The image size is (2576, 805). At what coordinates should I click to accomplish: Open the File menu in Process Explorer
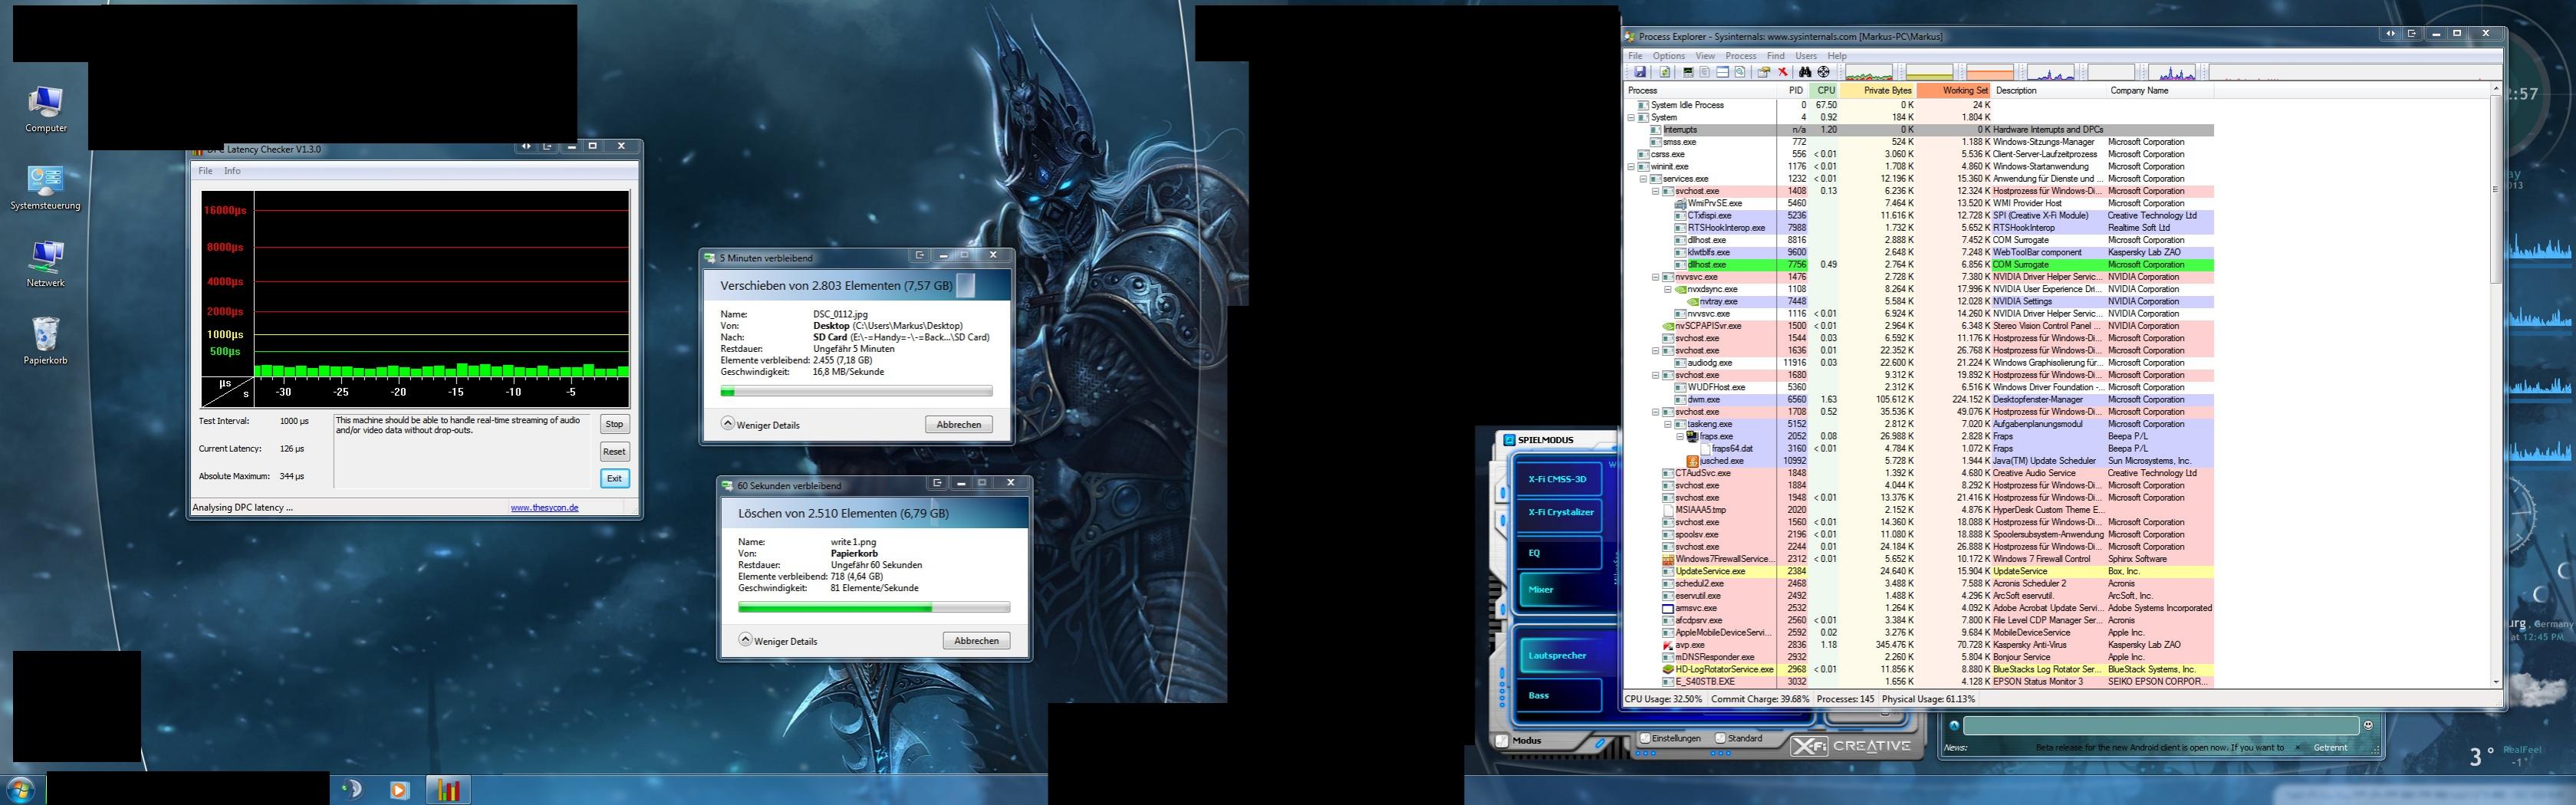coord(1636,56)
